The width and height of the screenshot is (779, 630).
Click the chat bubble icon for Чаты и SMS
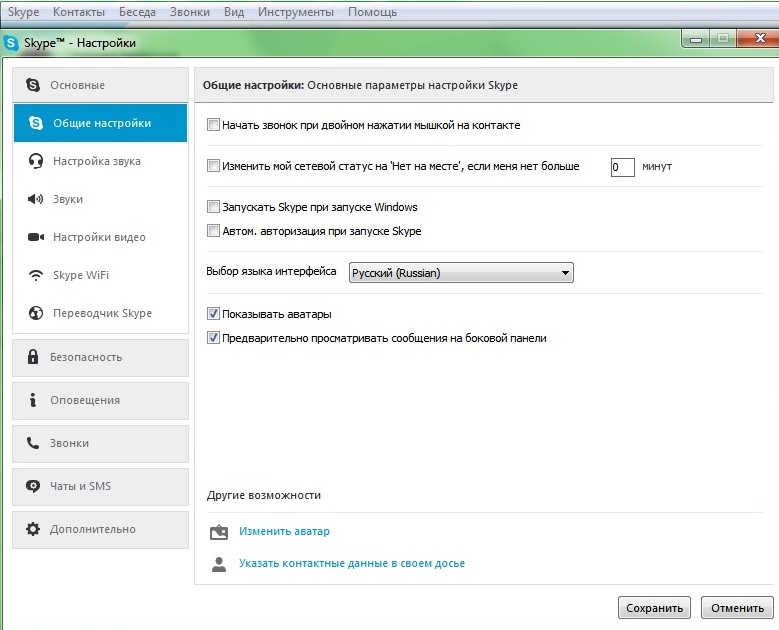point(33,486)
